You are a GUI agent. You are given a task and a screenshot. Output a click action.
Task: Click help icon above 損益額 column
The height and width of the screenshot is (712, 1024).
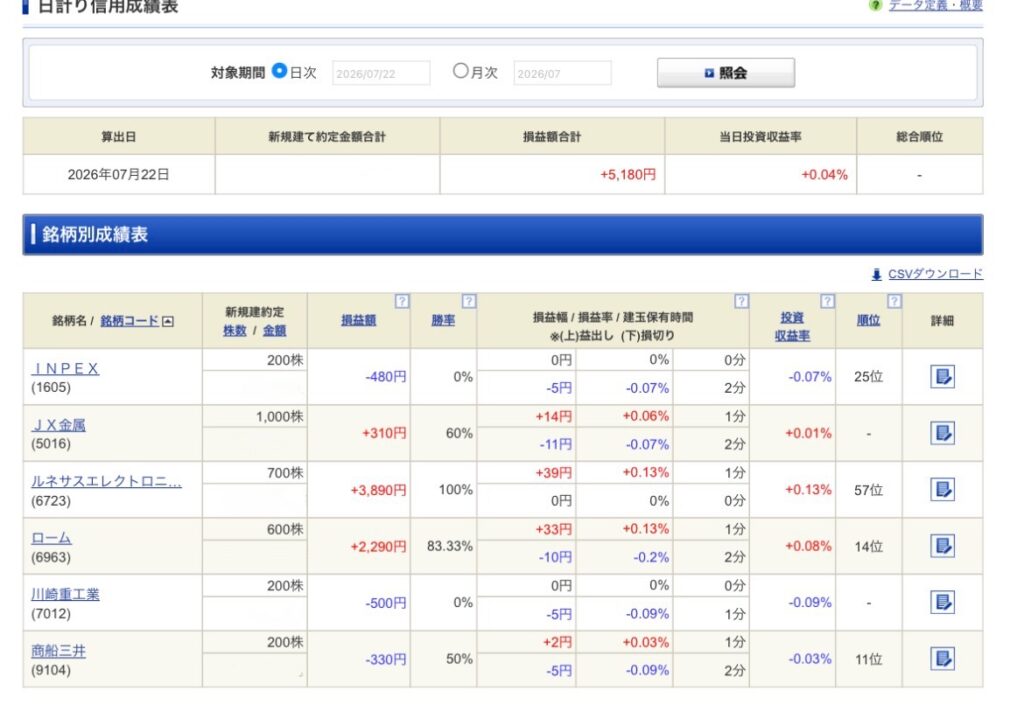pos(402,301)
